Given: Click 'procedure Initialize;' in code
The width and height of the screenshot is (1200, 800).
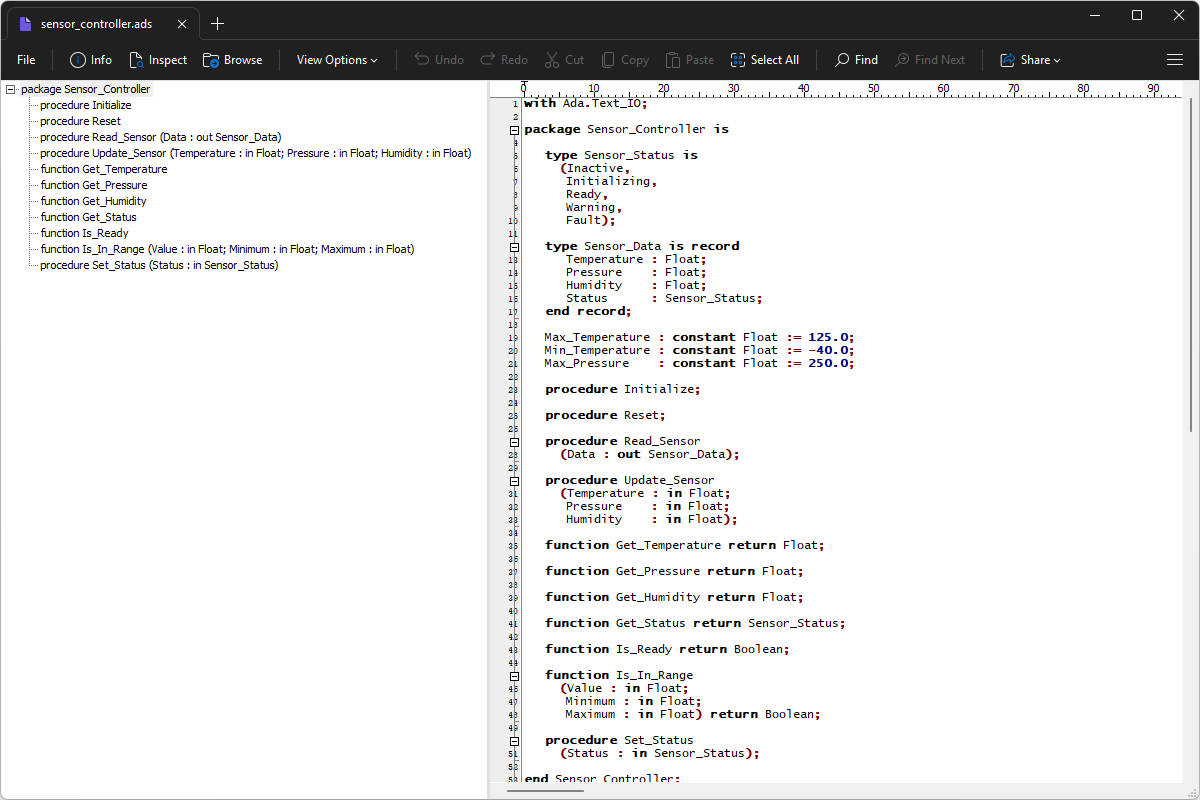Looking at the screenshot, I should 623,389.
